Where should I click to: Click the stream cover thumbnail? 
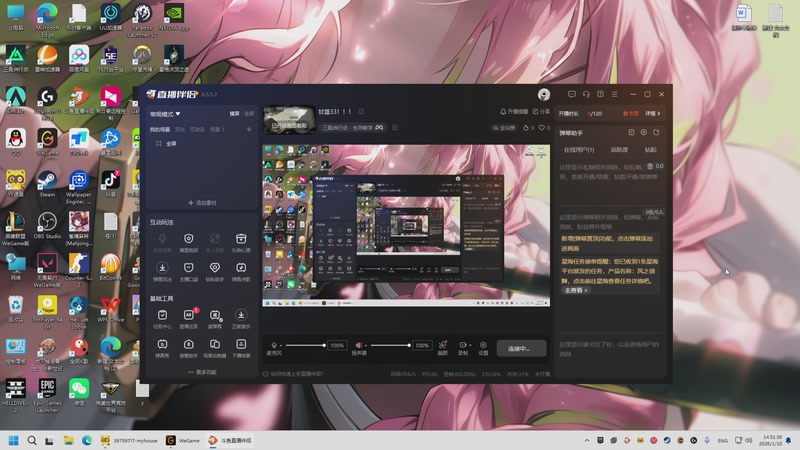(289, 119)
